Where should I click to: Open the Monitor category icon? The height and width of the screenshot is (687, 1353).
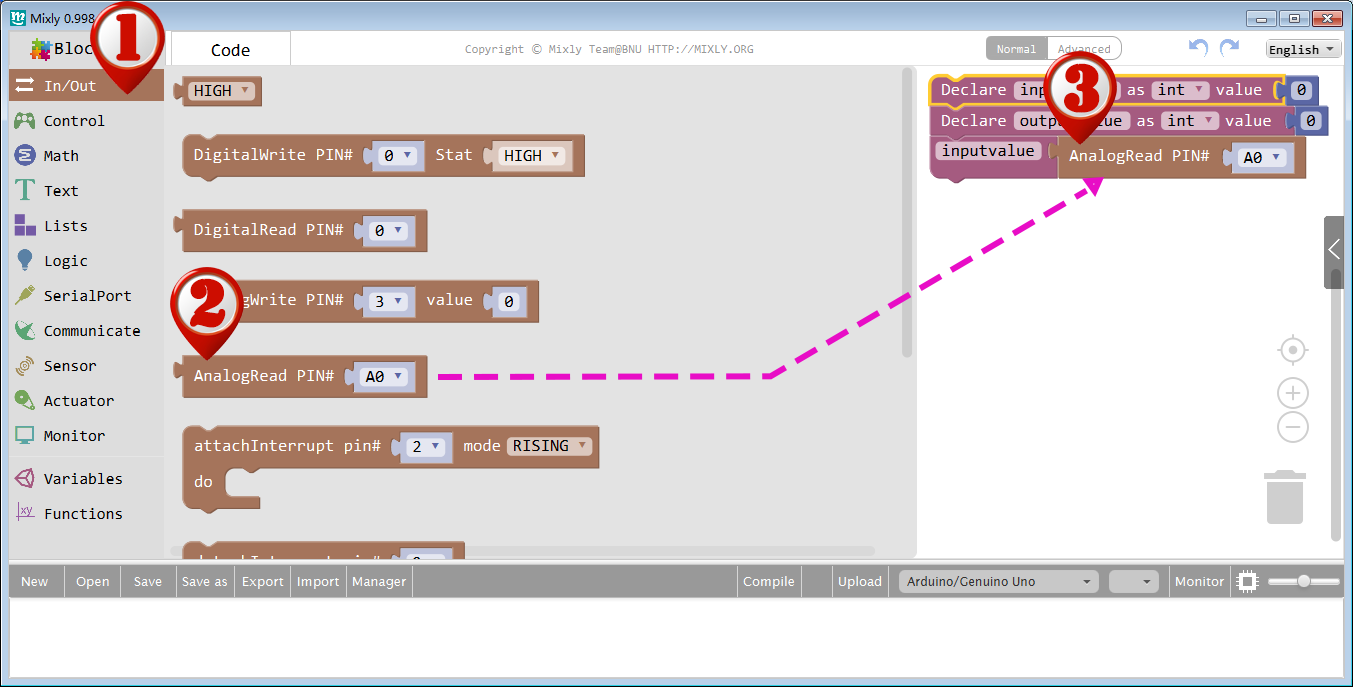point(25,436)
